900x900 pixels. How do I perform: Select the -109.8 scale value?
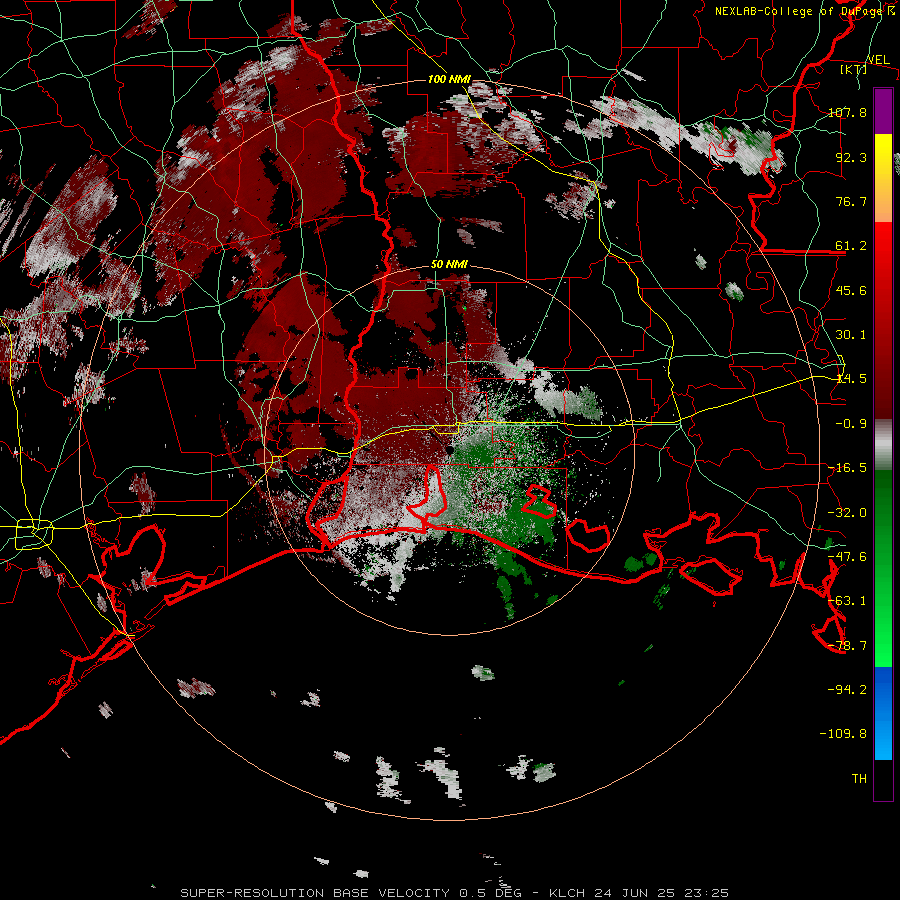(x=843, y=734)
